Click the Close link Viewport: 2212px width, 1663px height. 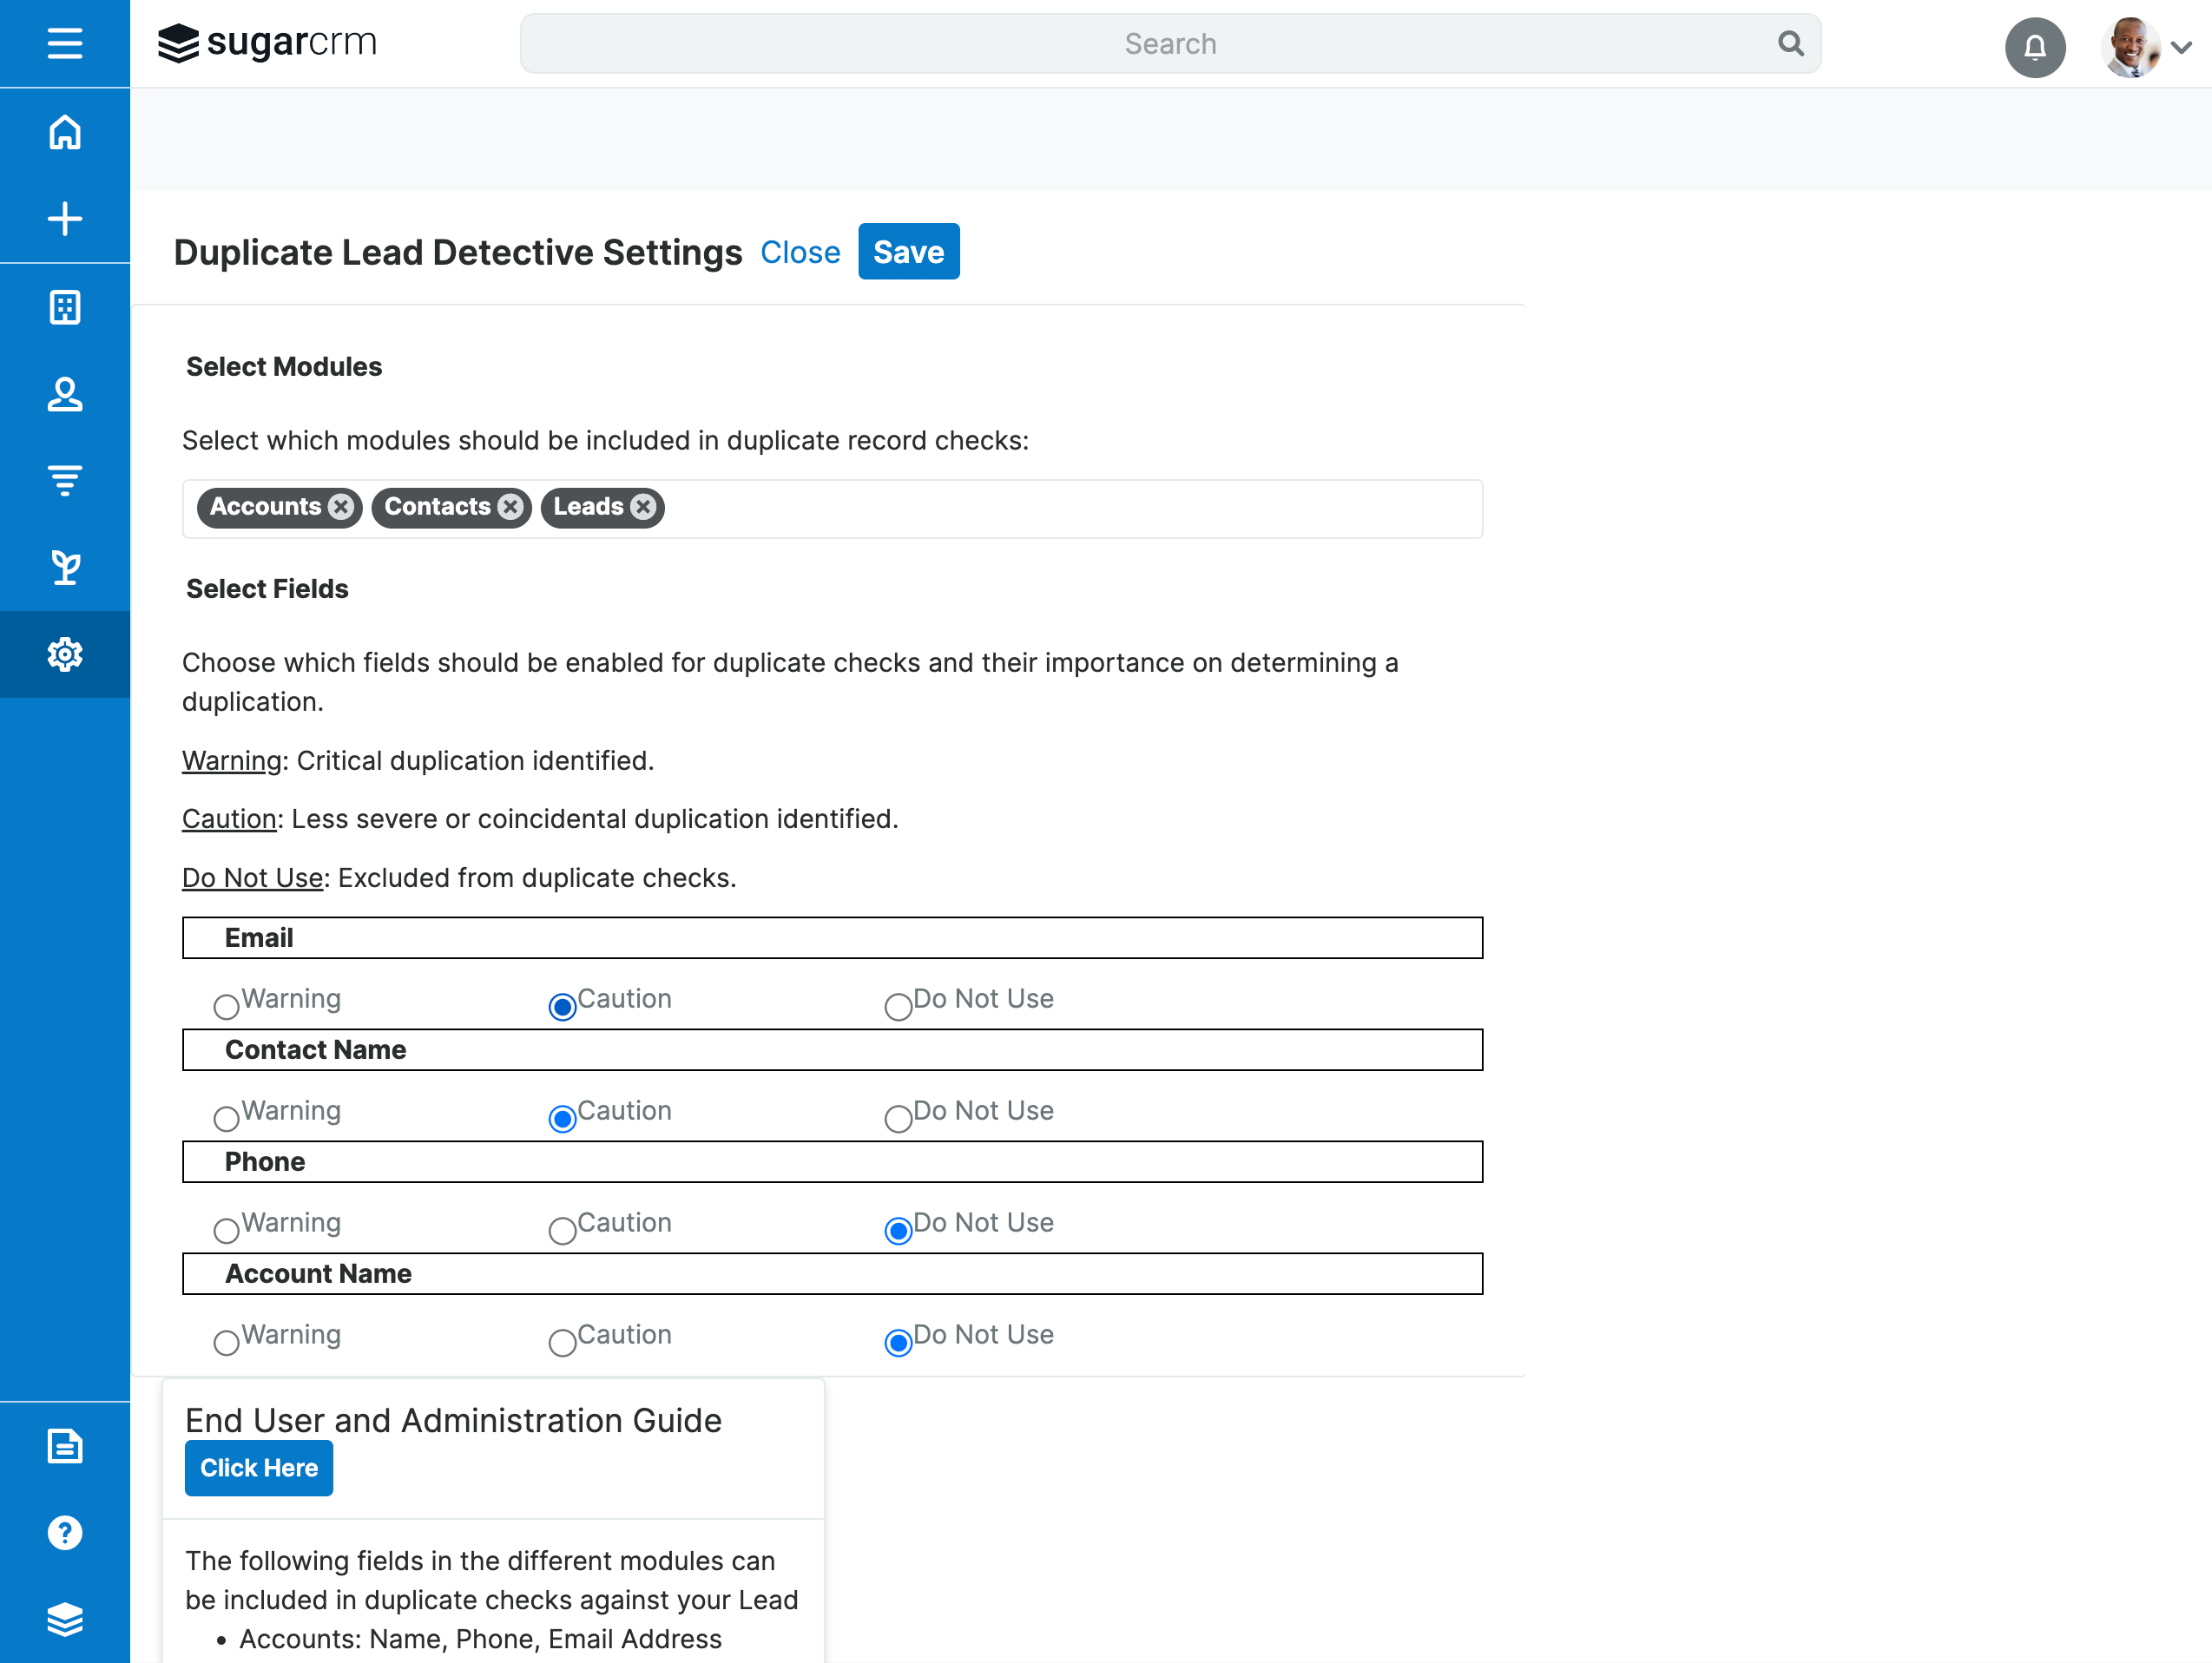click(800, 253)
